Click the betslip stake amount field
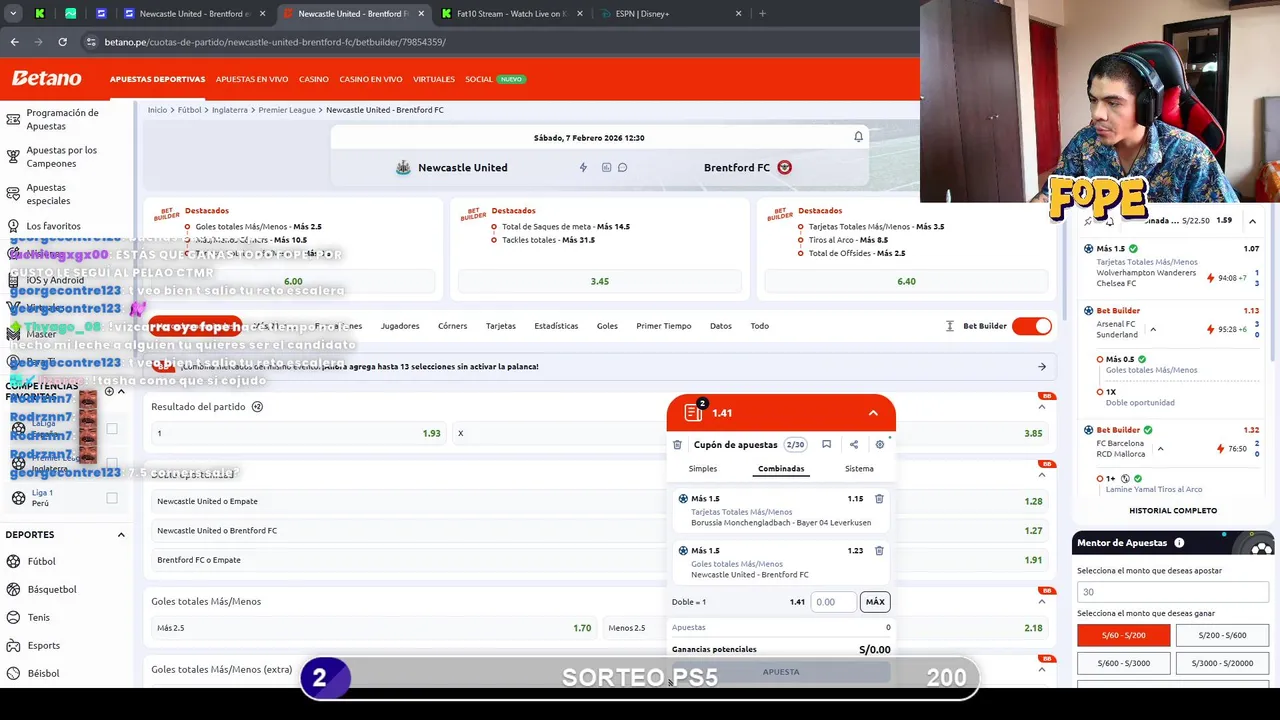Image resolution: width=1280 pixels, height=720 pixels. tap(833, 602)
